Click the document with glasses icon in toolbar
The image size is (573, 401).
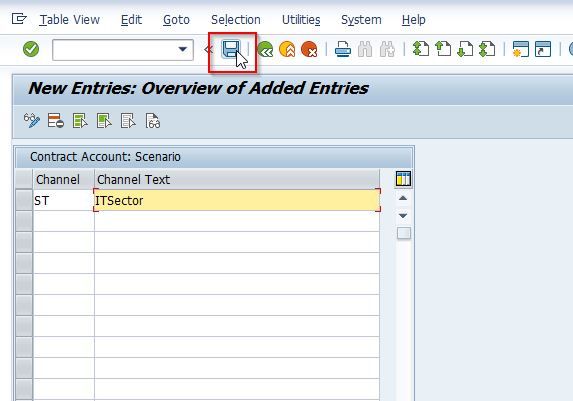(x=152, y=121)
